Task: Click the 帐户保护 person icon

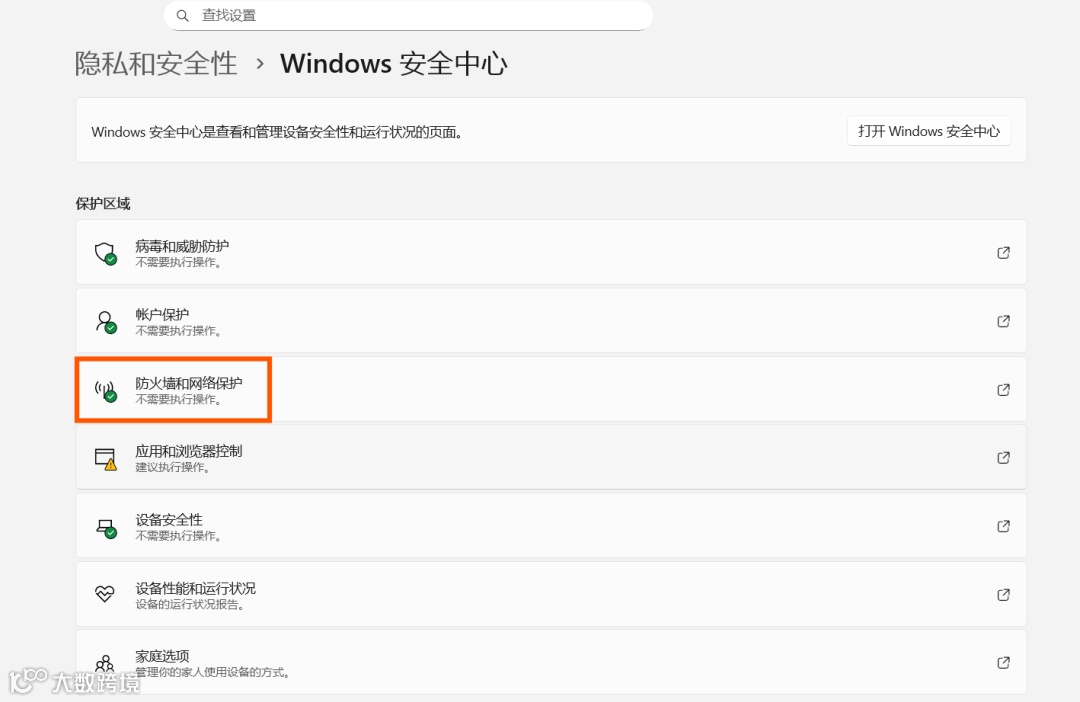Action: pos(105,322)
